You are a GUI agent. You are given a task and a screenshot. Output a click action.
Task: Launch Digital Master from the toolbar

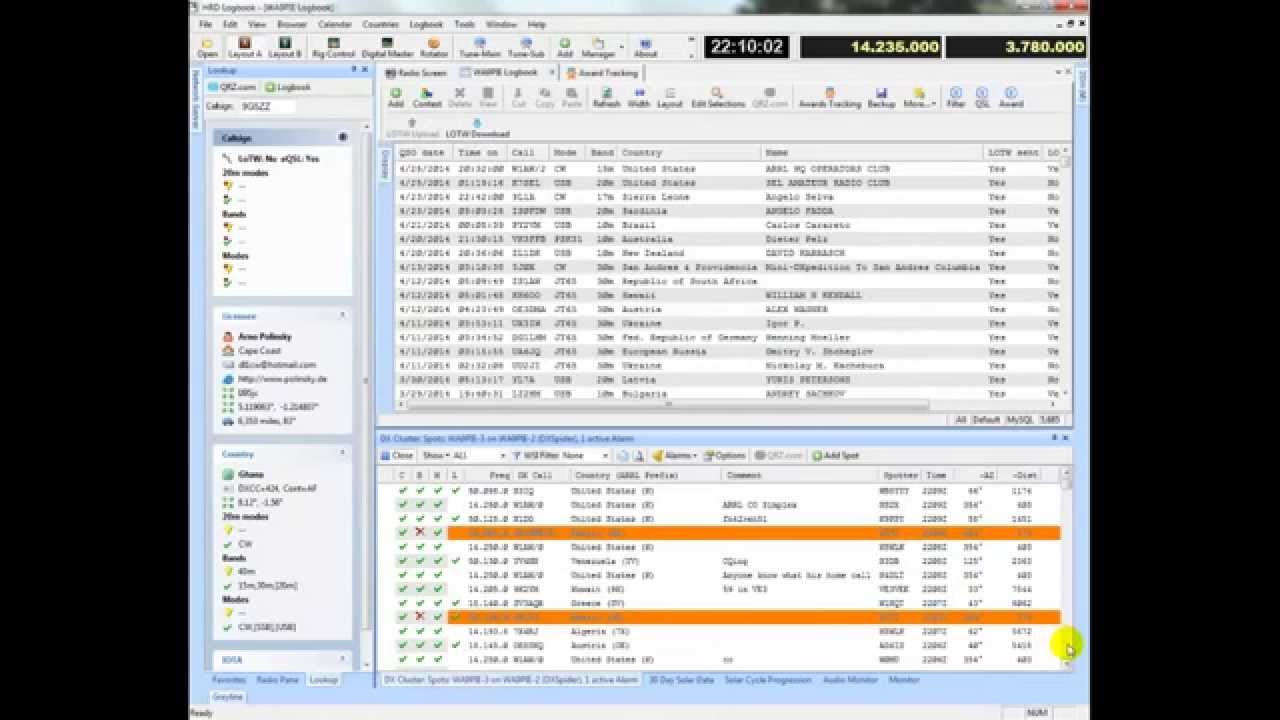pos(387,48)
